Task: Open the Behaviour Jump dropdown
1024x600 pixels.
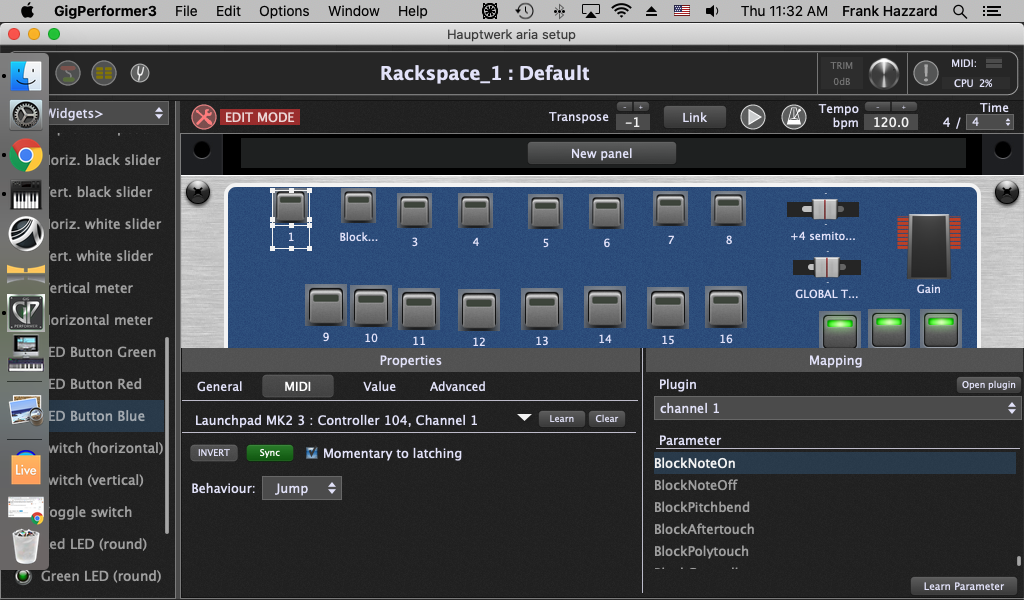Action: tap(302, 488)
